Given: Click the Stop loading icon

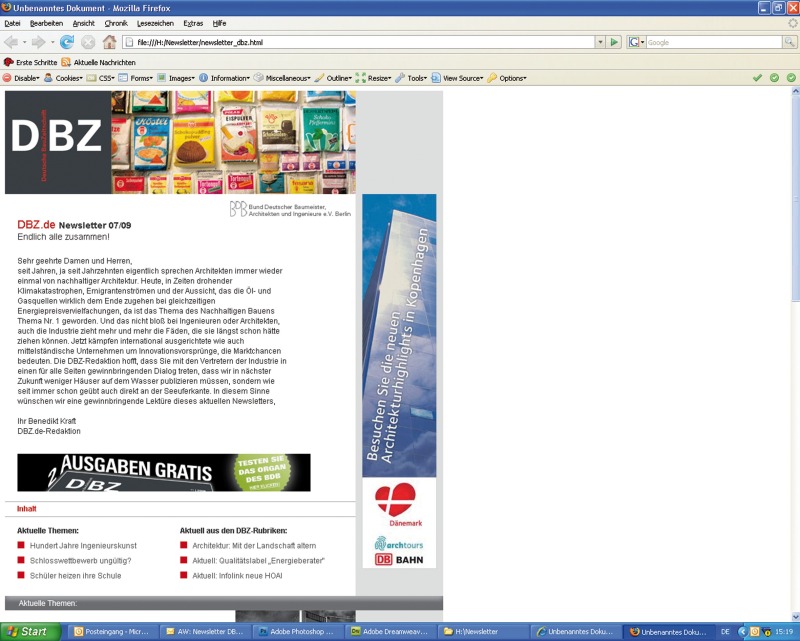Looking at the screenshot, I should pyautogui.click(x=88, y=42).
